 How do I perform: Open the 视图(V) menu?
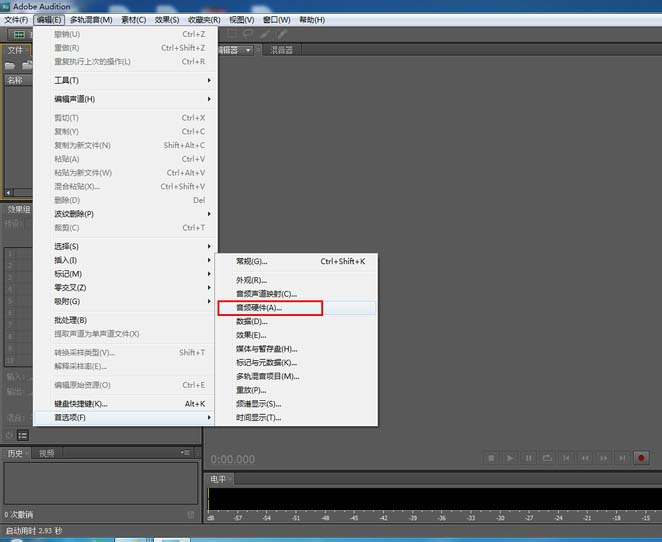(x=242, y=20)
